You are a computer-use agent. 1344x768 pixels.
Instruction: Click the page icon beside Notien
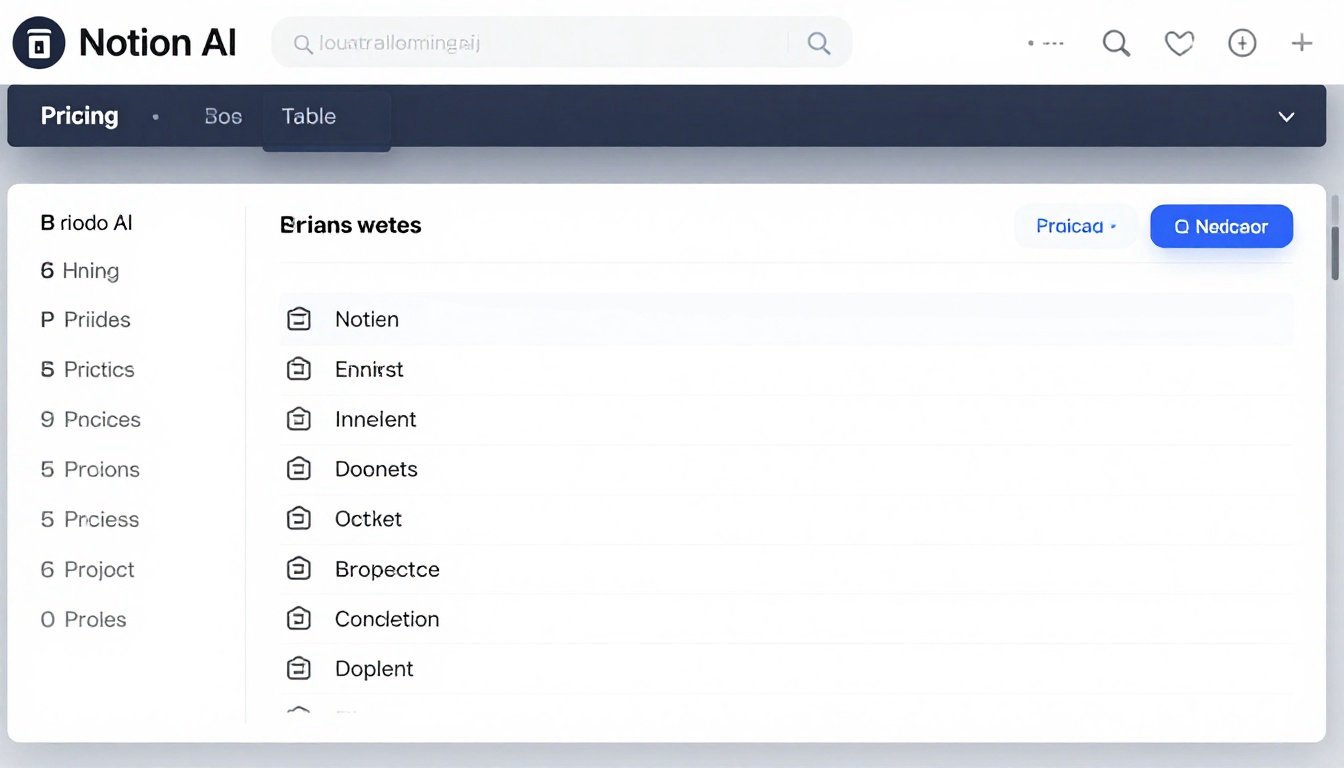299,319
